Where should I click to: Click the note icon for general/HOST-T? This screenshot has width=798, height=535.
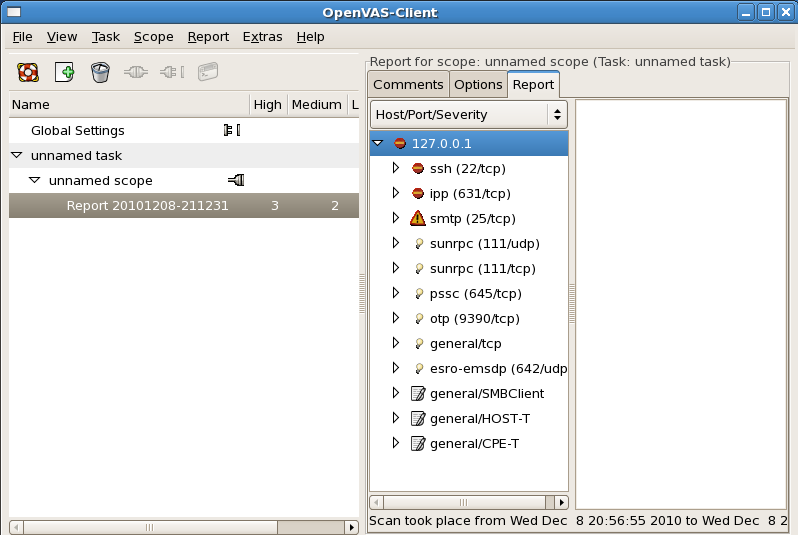tap(418, 418)
